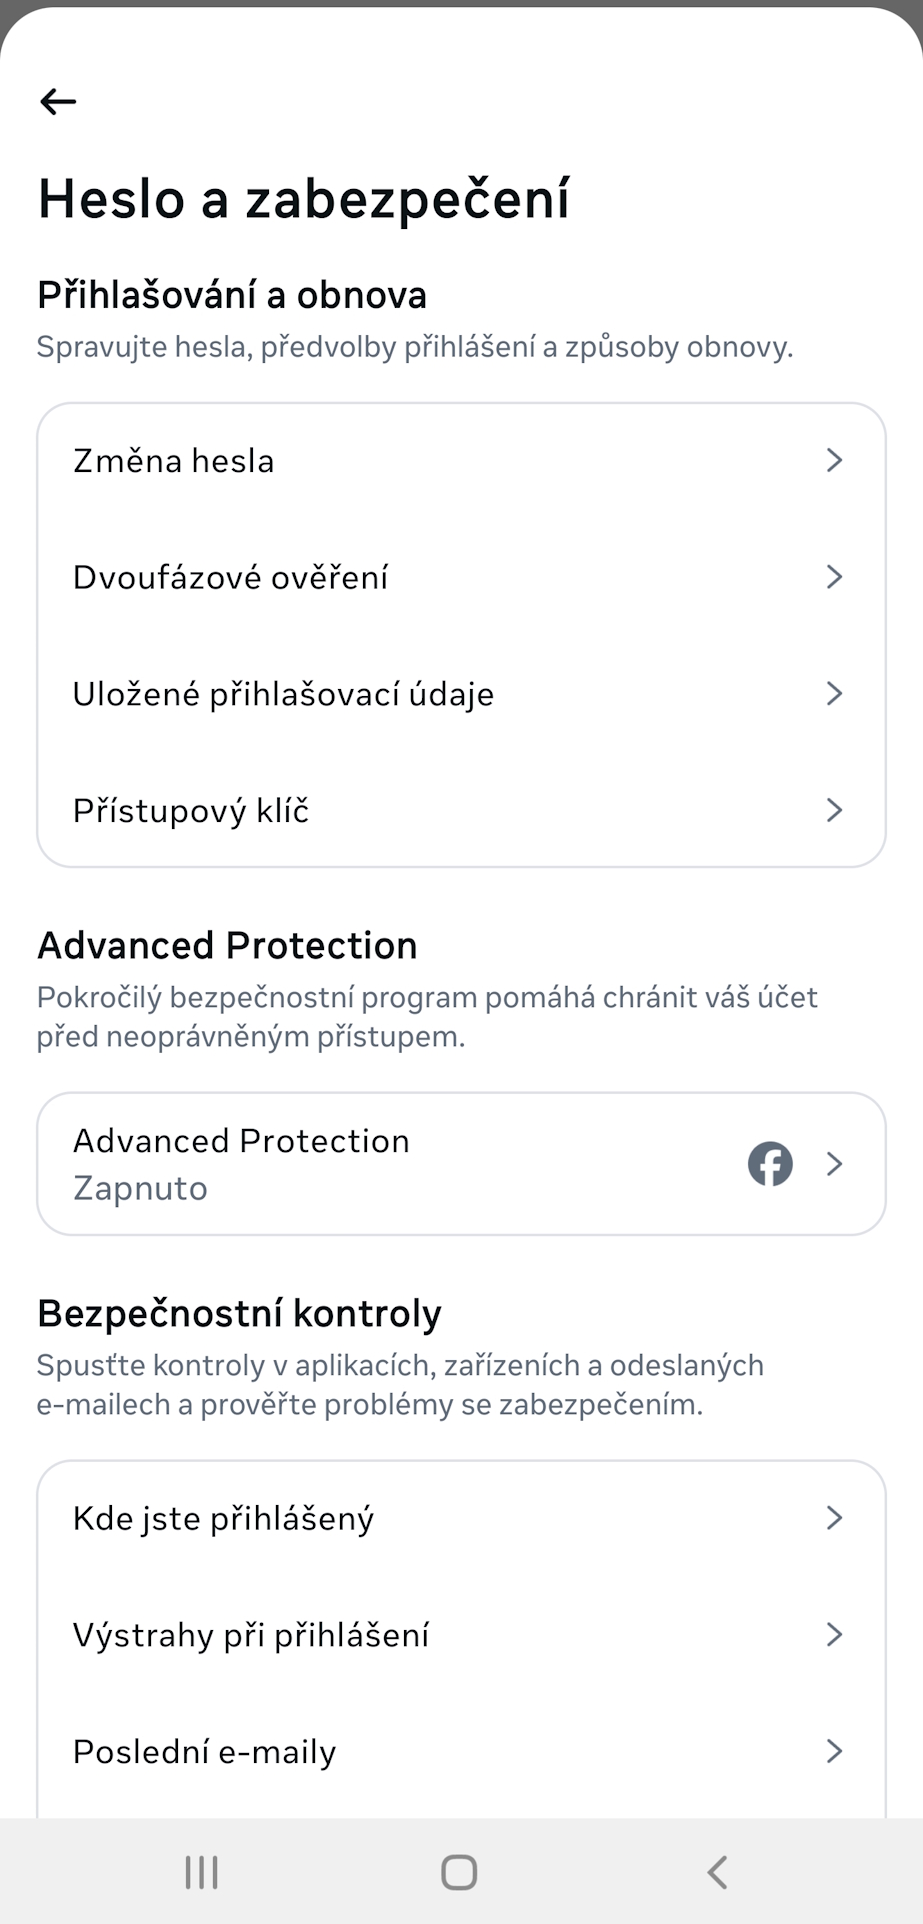Select the Bezpečnostní kontroly section heading

pyautogui.click(x=238, y=1312)
